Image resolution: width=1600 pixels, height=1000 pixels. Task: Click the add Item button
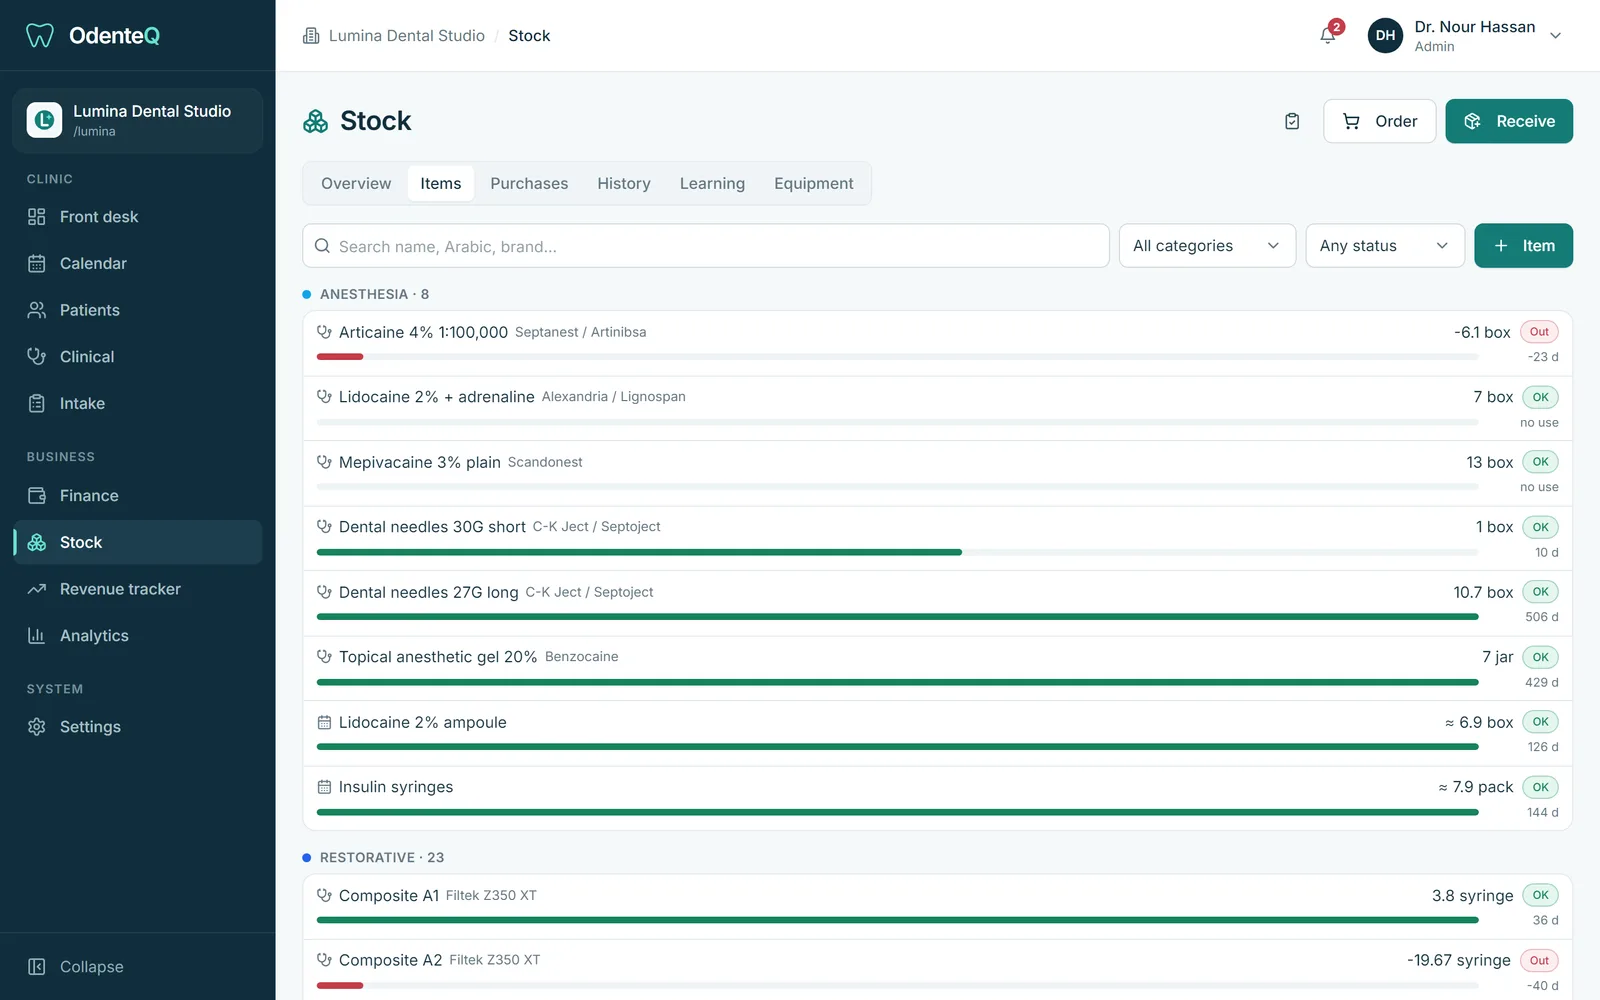click(1524, 246)
